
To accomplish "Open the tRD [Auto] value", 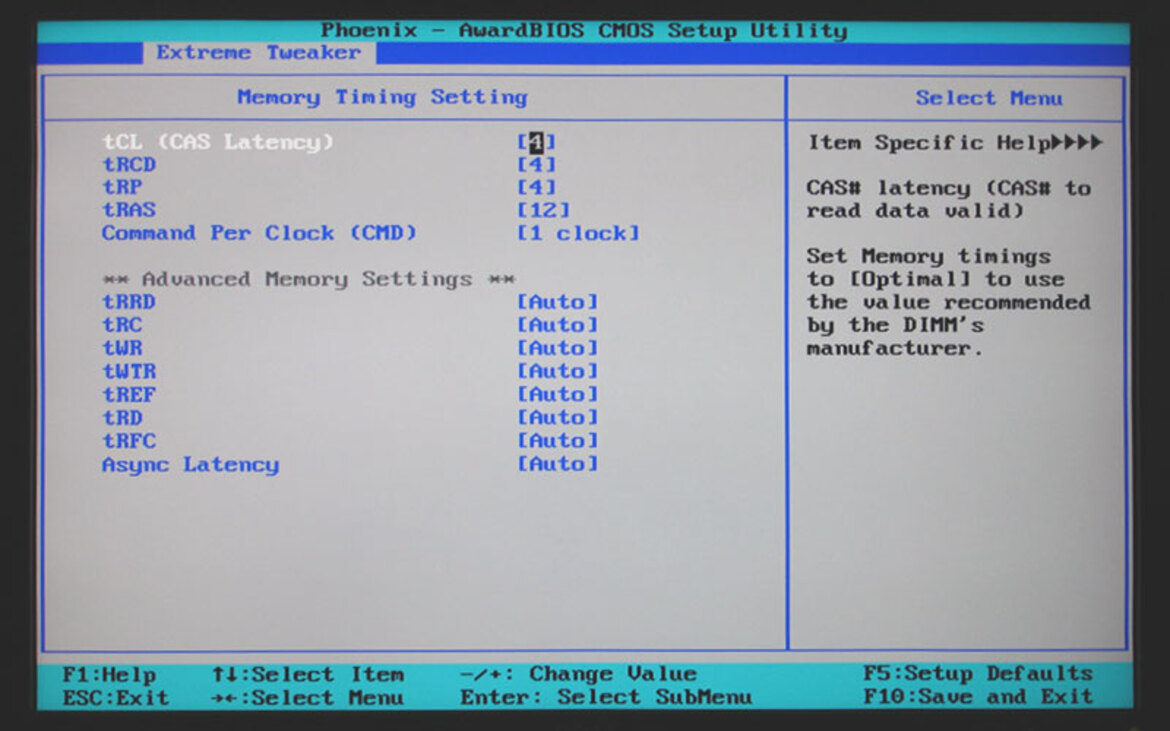I will click(557, 418).
